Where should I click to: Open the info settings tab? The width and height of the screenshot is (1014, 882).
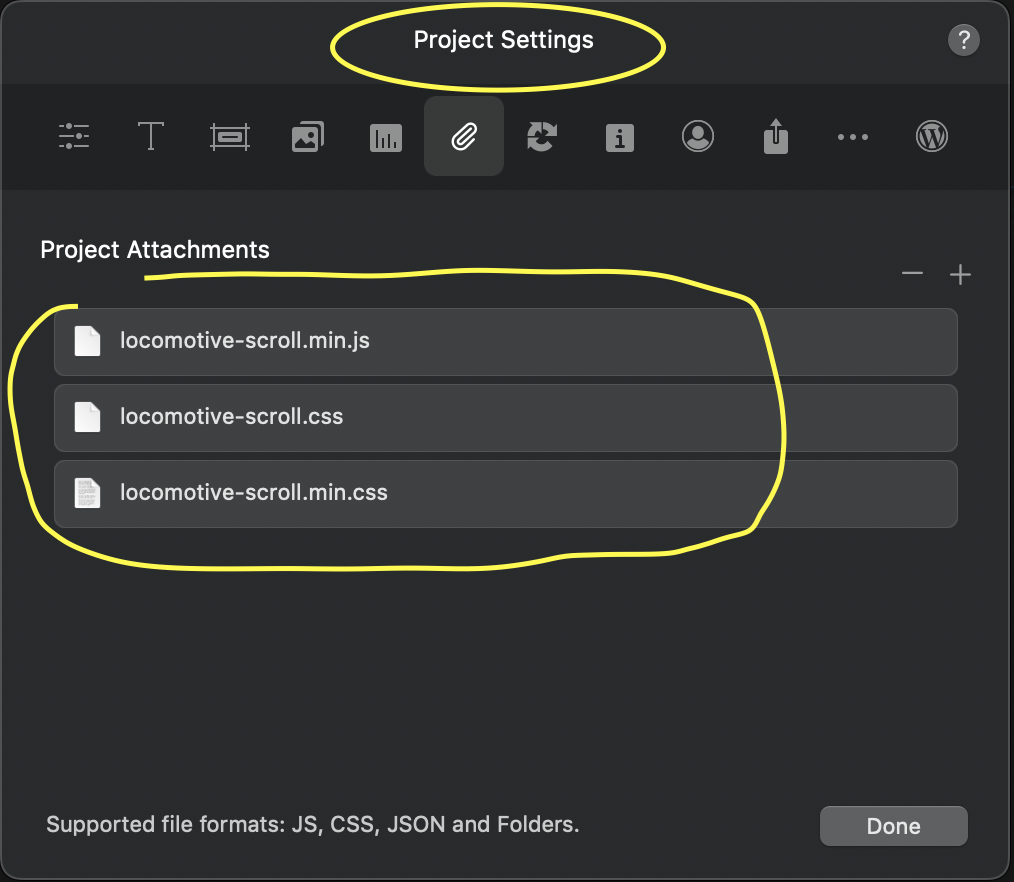[x=619, y=137]
